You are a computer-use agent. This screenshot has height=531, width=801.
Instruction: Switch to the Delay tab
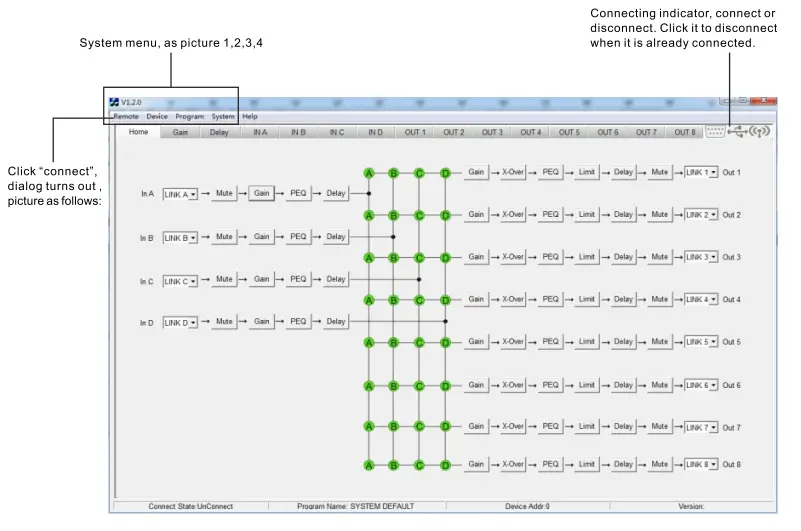click(219, 132)
